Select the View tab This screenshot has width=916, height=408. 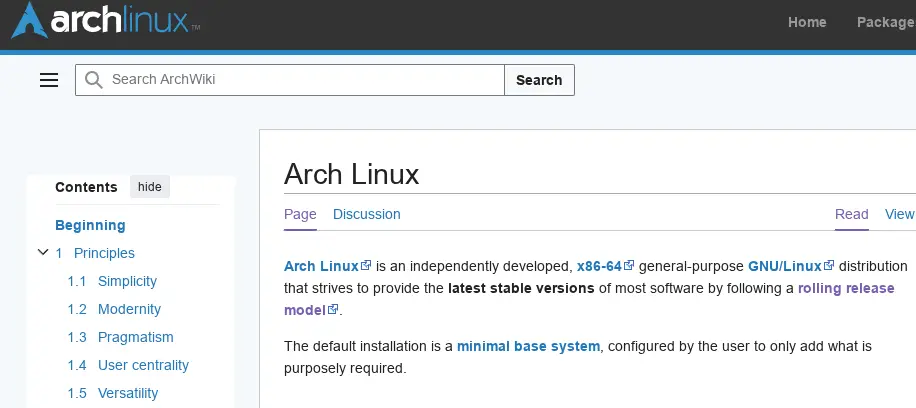click(x=900, y=214)
